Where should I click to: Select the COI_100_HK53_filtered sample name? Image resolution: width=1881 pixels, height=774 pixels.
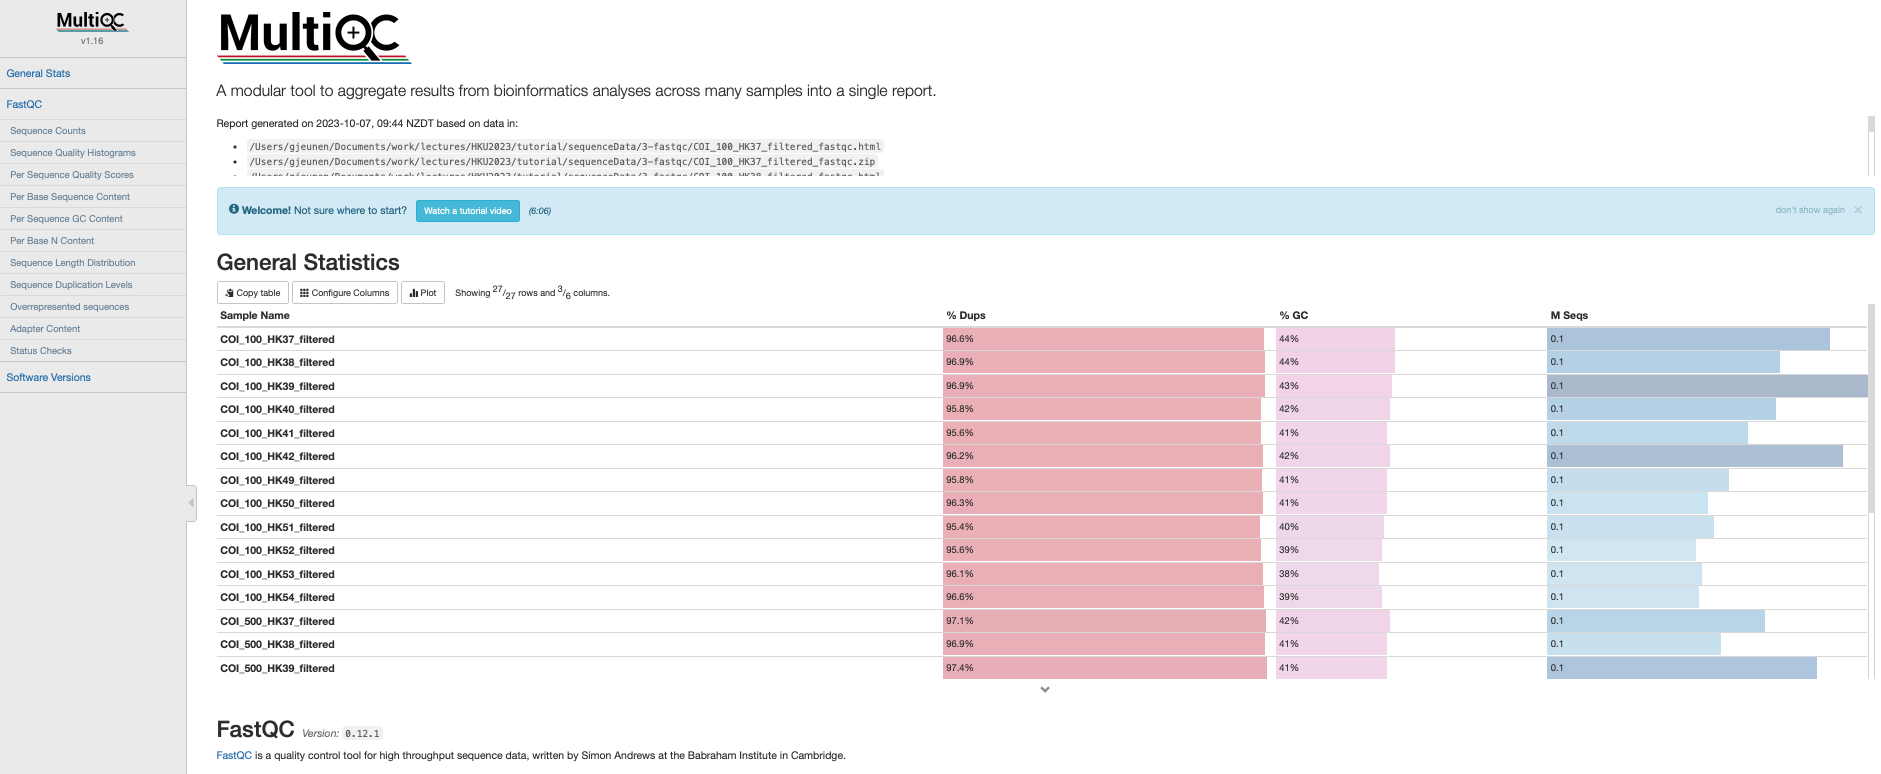(277, 574)
